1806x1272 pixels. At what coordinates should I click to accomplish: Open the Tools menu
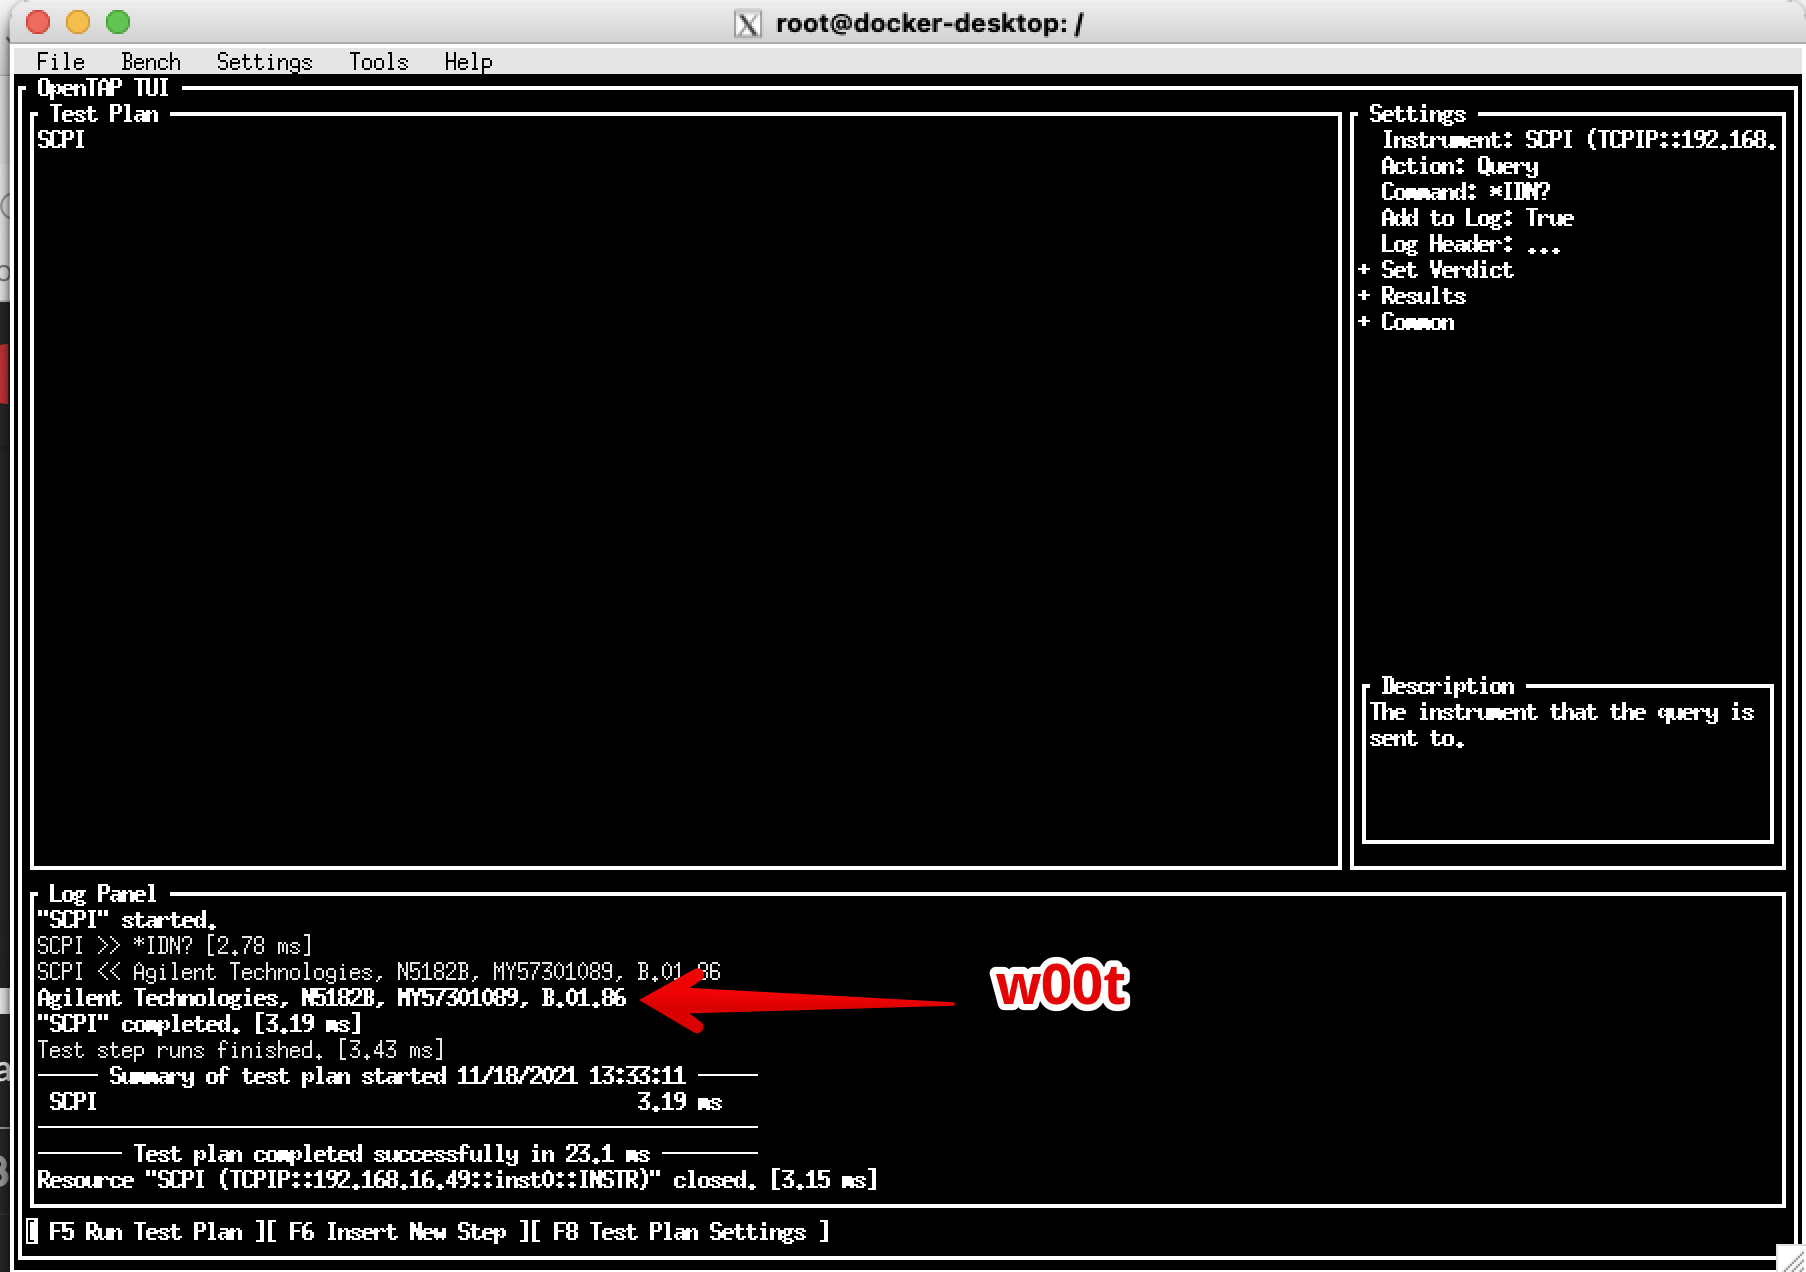[378, 62]
